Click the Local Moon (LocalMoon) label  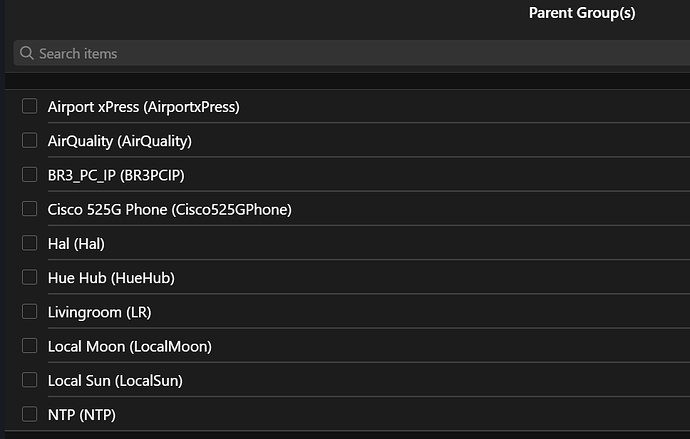(x=129, y=347)
